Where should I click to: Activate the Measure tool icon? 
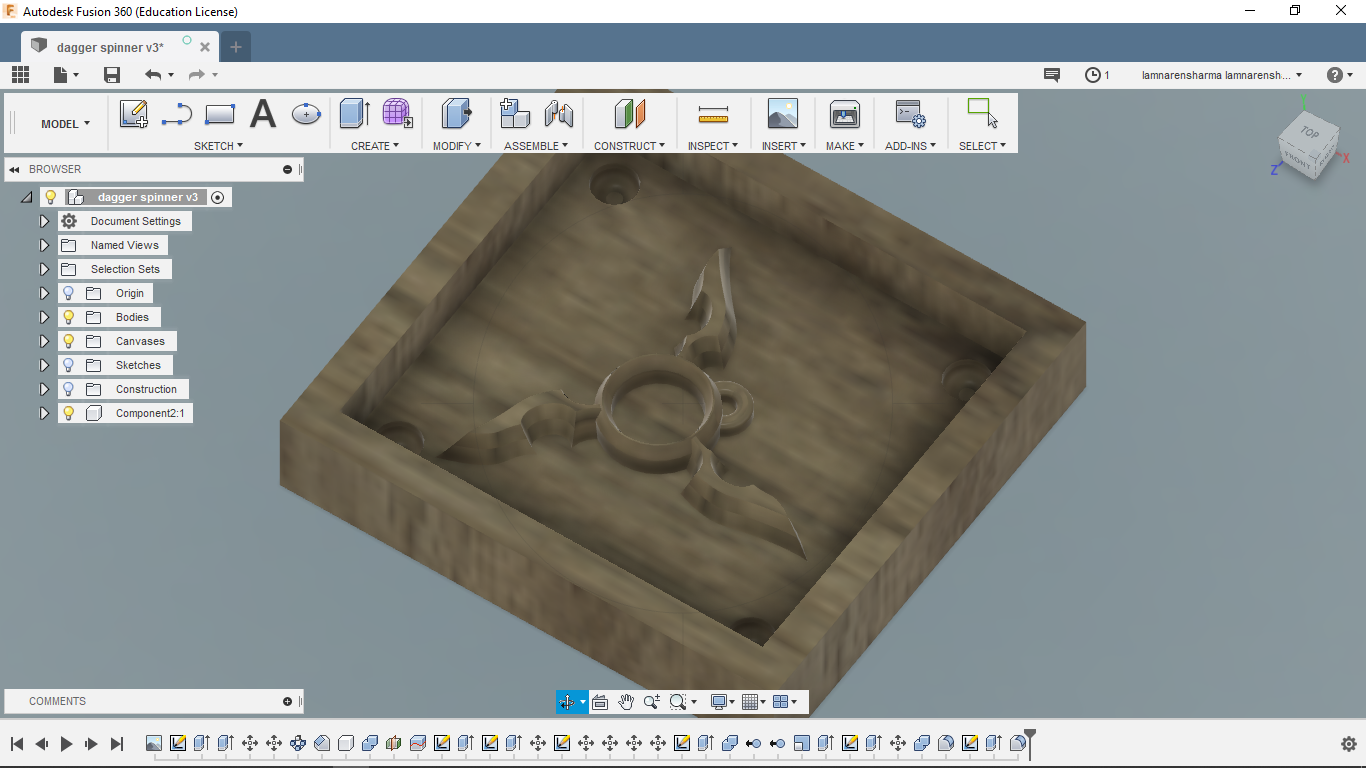[x=713, y=114]
